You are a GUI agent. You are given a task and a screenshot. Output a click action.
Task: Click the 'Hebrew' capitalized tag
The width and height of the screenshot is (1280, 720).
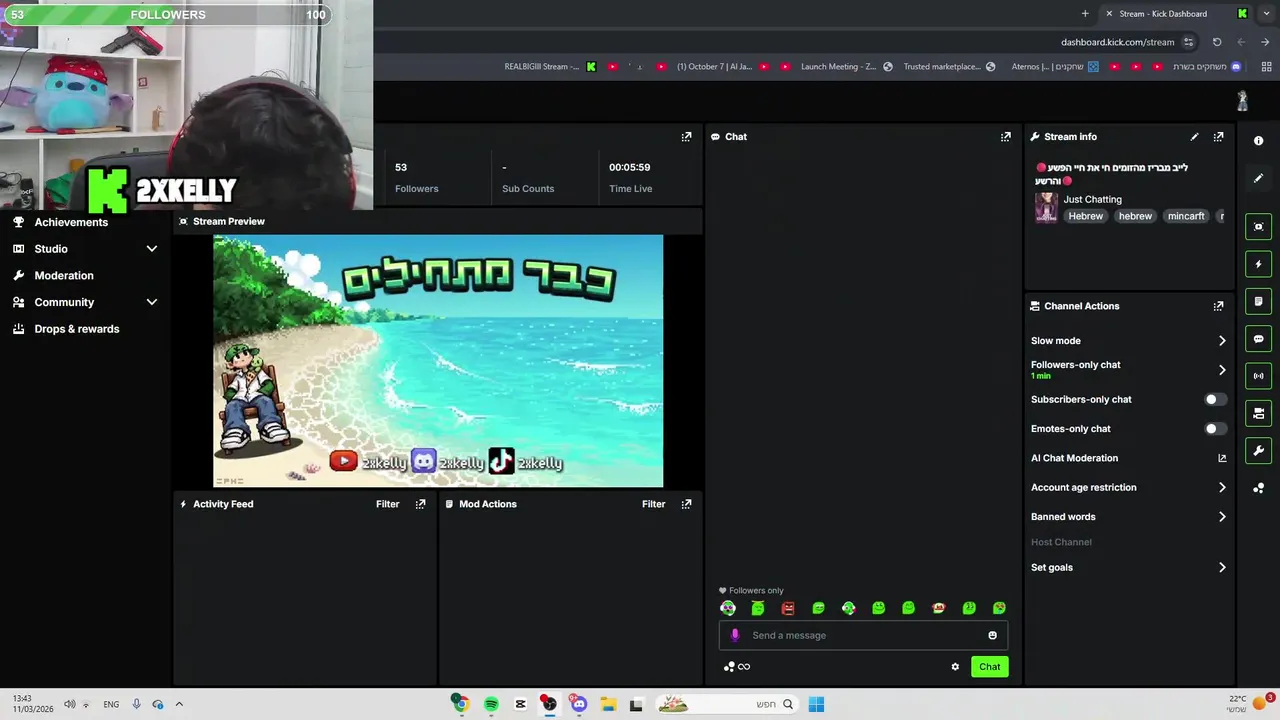coord(1085,216)
